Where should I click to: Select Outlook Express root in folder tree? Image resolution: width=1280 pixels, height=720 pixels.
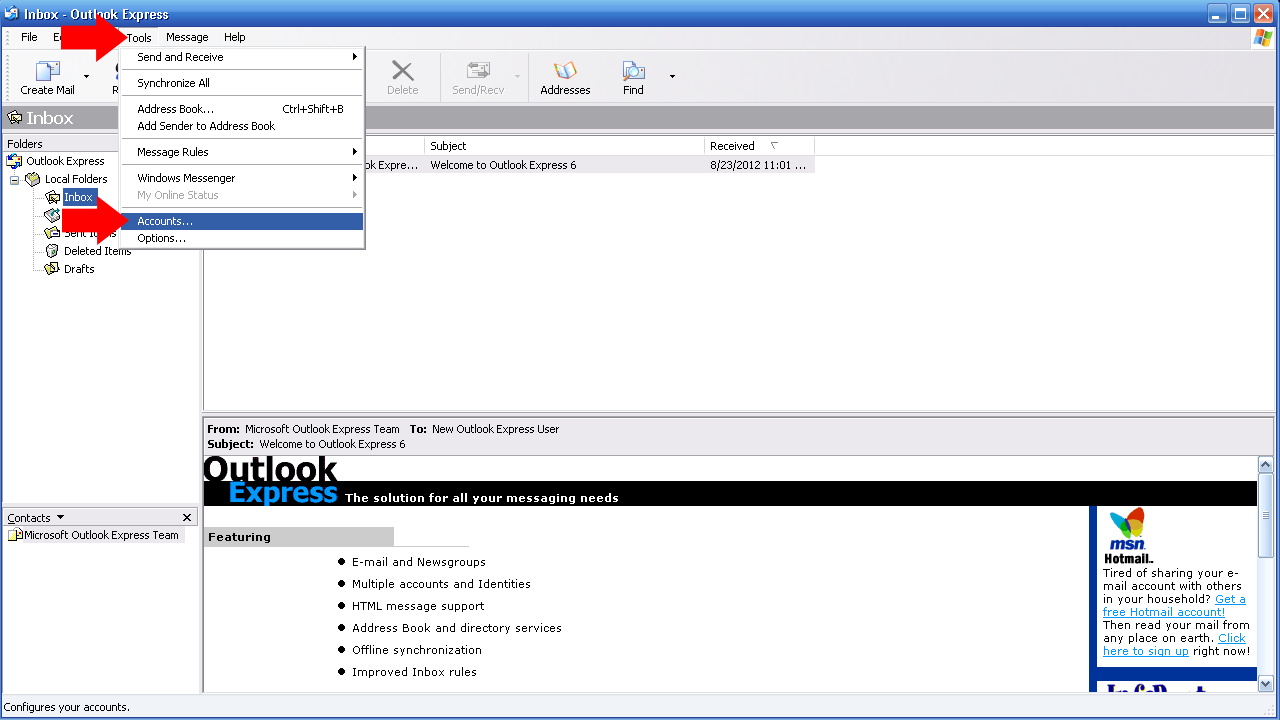(x=65, y=161)
